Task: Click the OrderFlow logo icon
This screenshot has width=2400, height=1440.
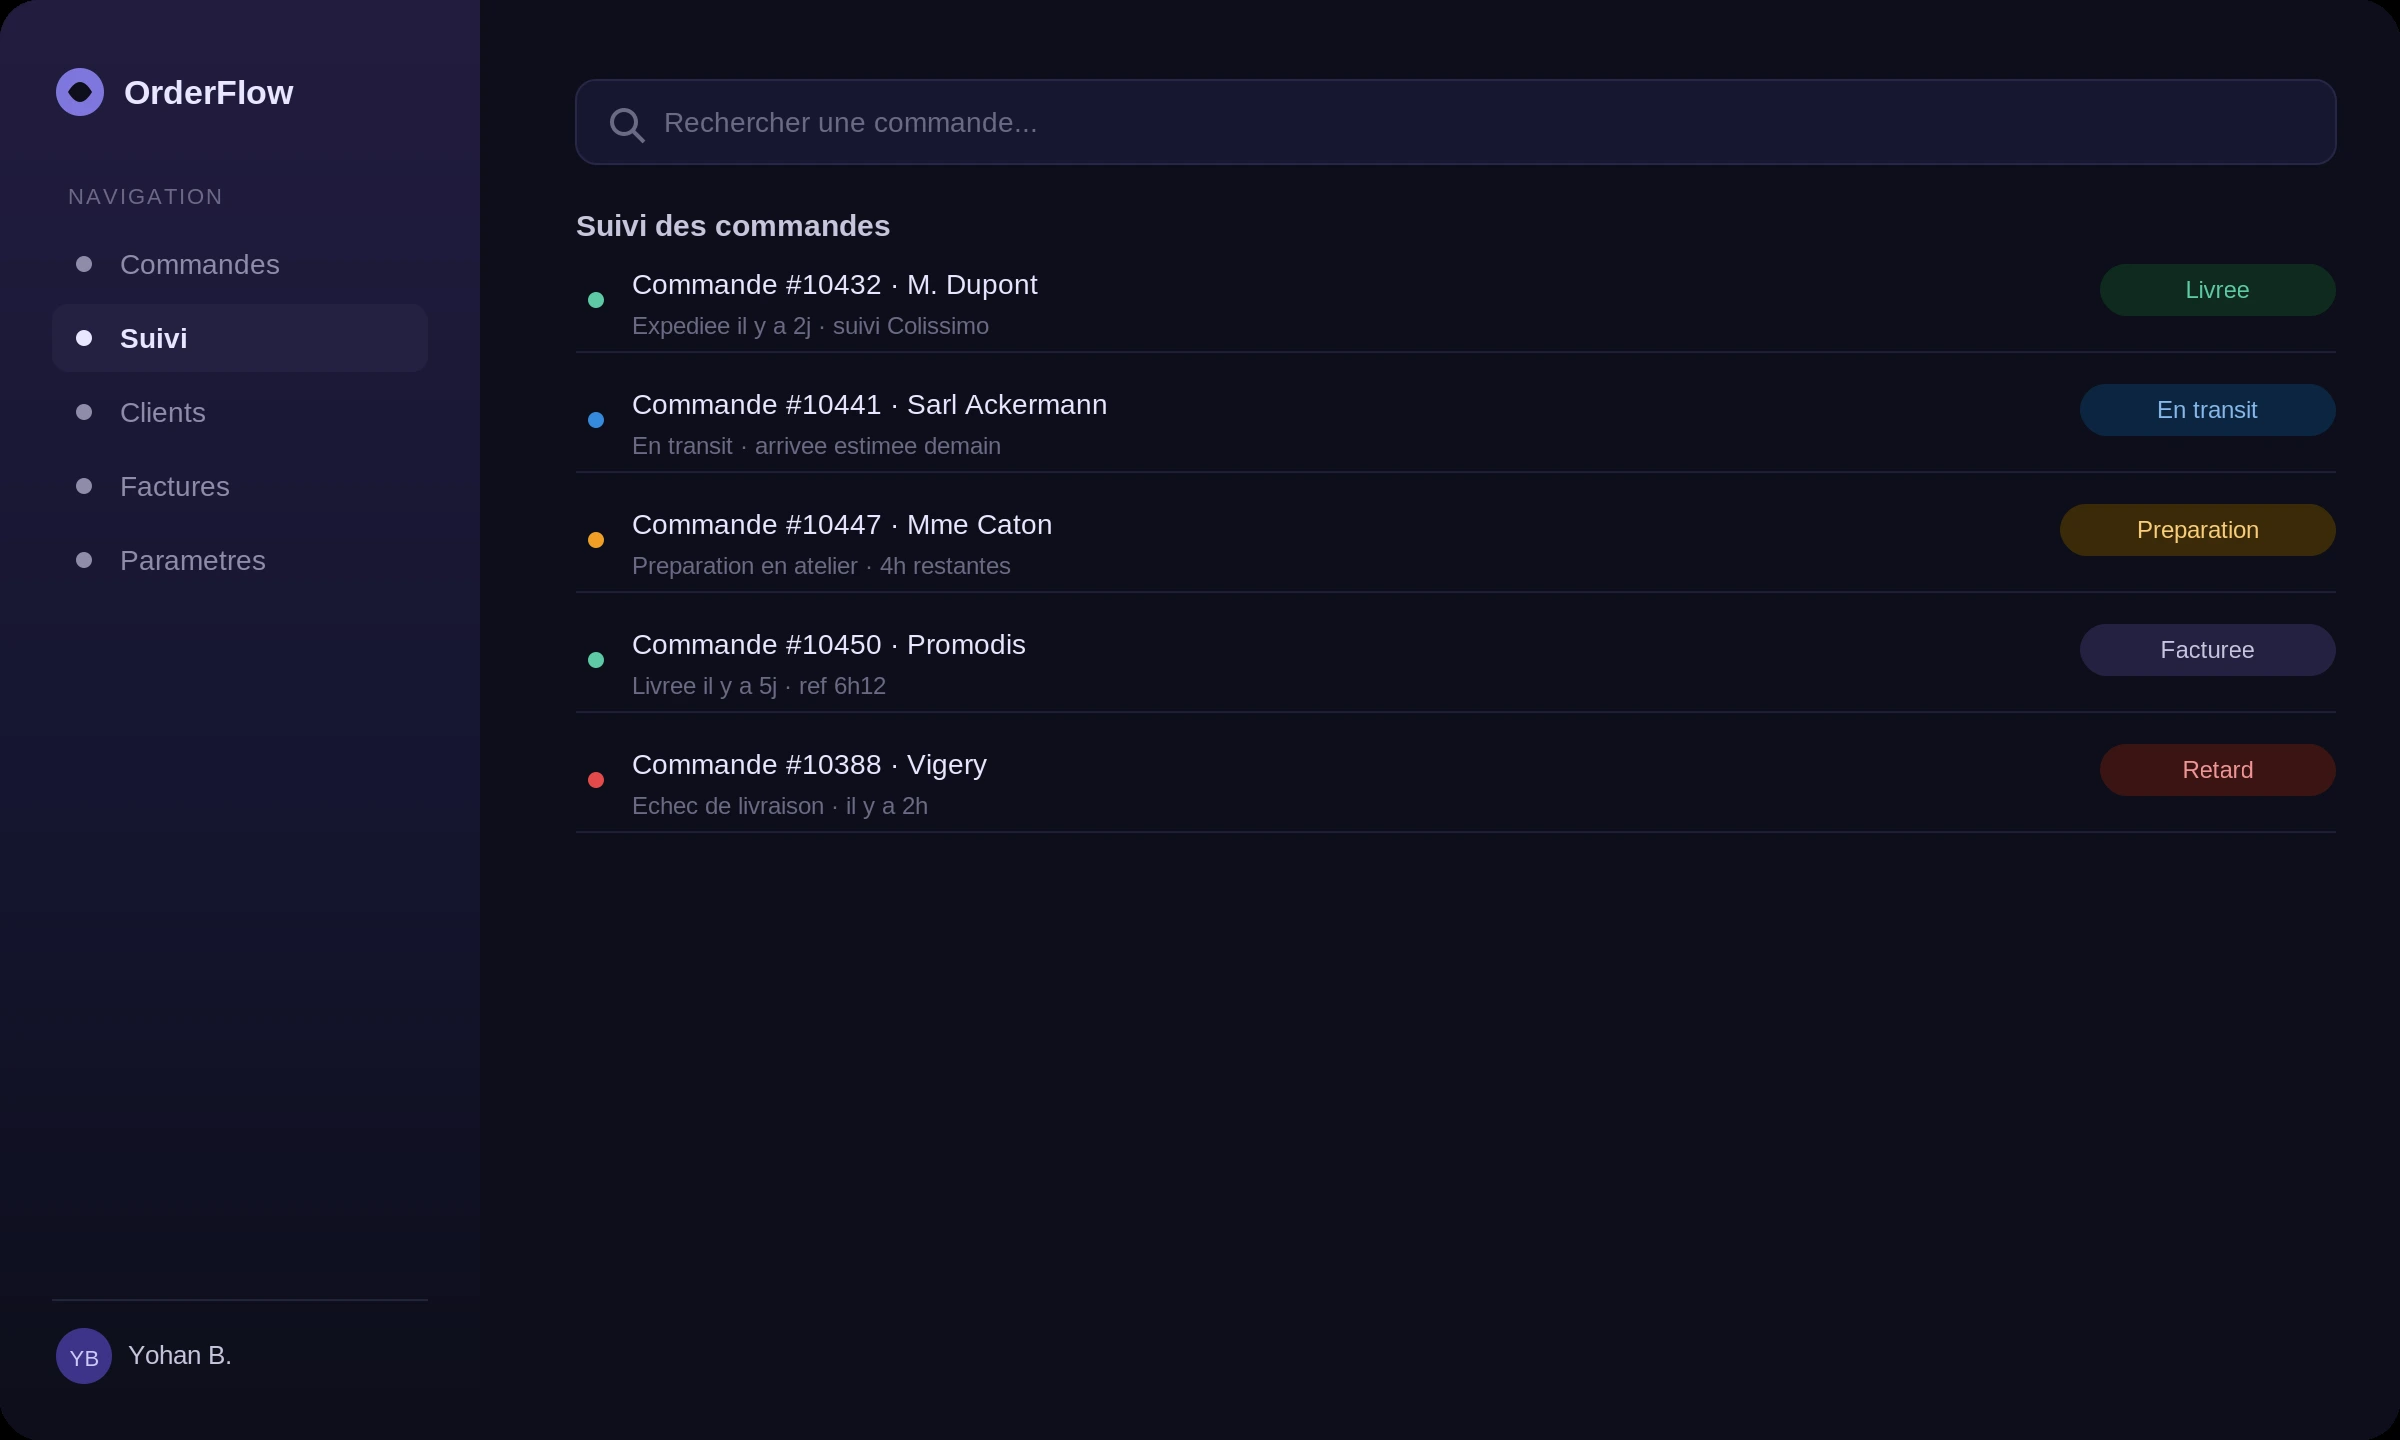Action: [x=80, y=92]
